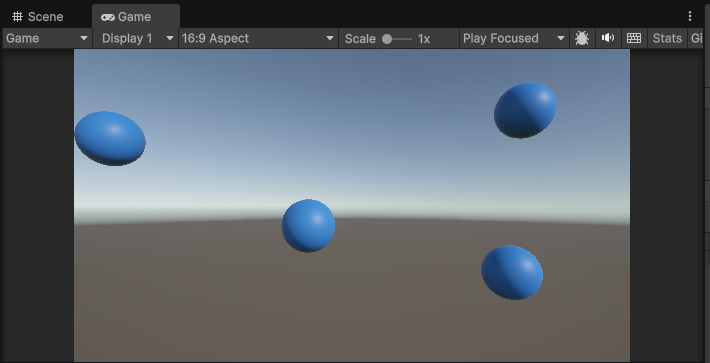Switch to the Scene tab

coord(38,17)
